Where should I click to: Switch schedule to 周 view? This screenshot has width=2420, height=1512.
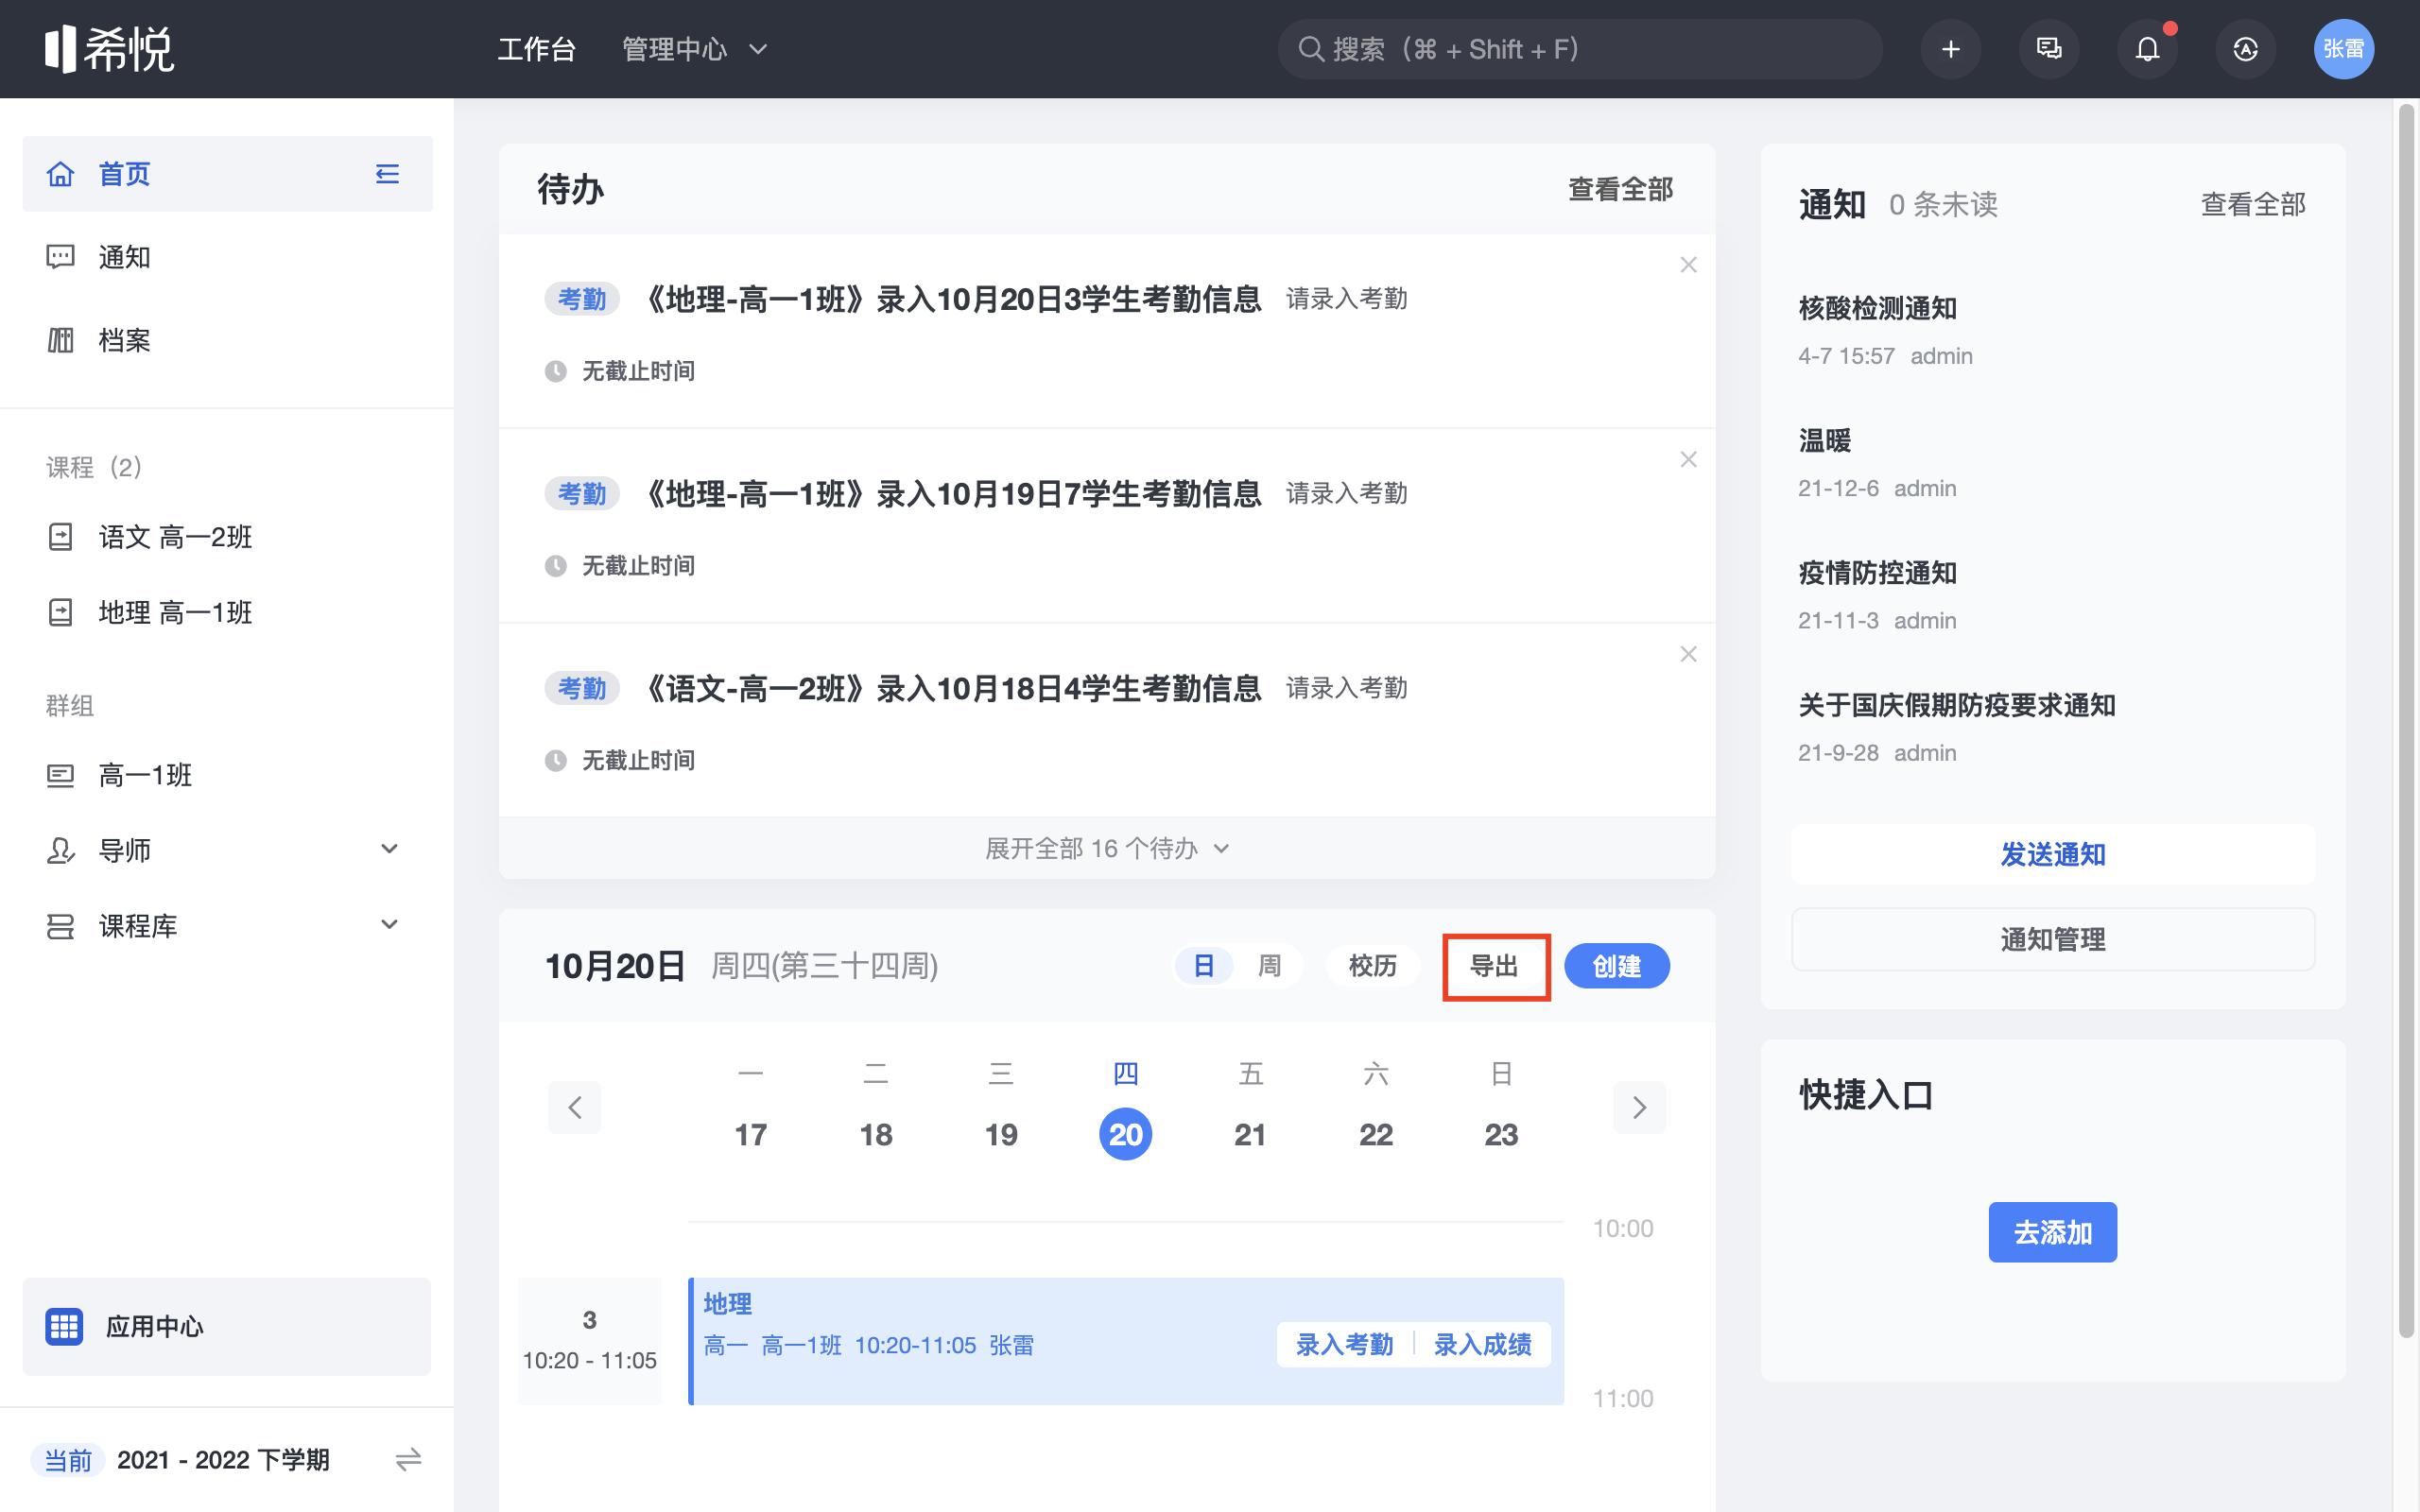pyautogui.click(x=1269, y=966)
